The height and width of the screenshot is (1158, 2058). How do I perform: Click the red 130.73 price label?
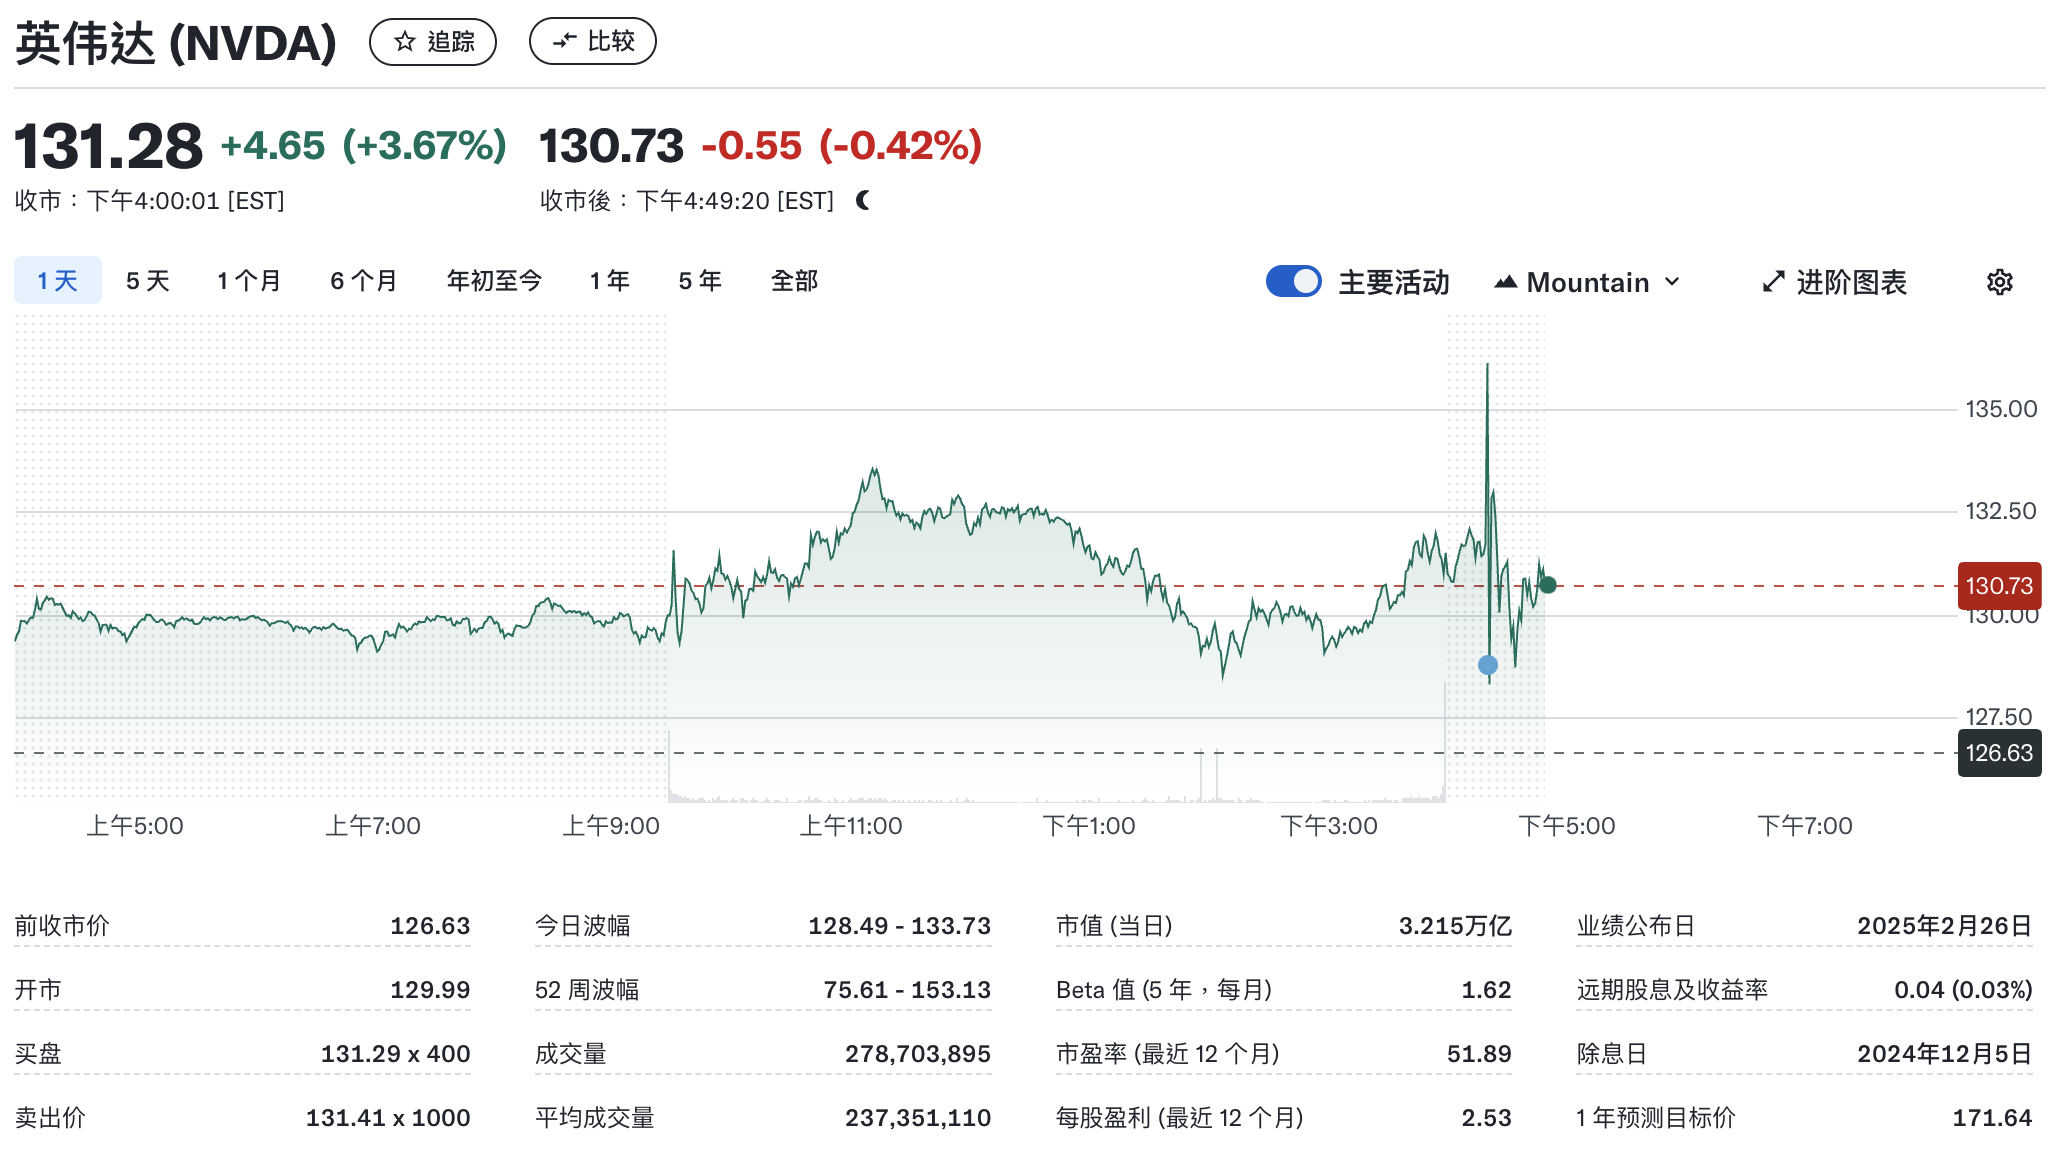point(1998,587)
